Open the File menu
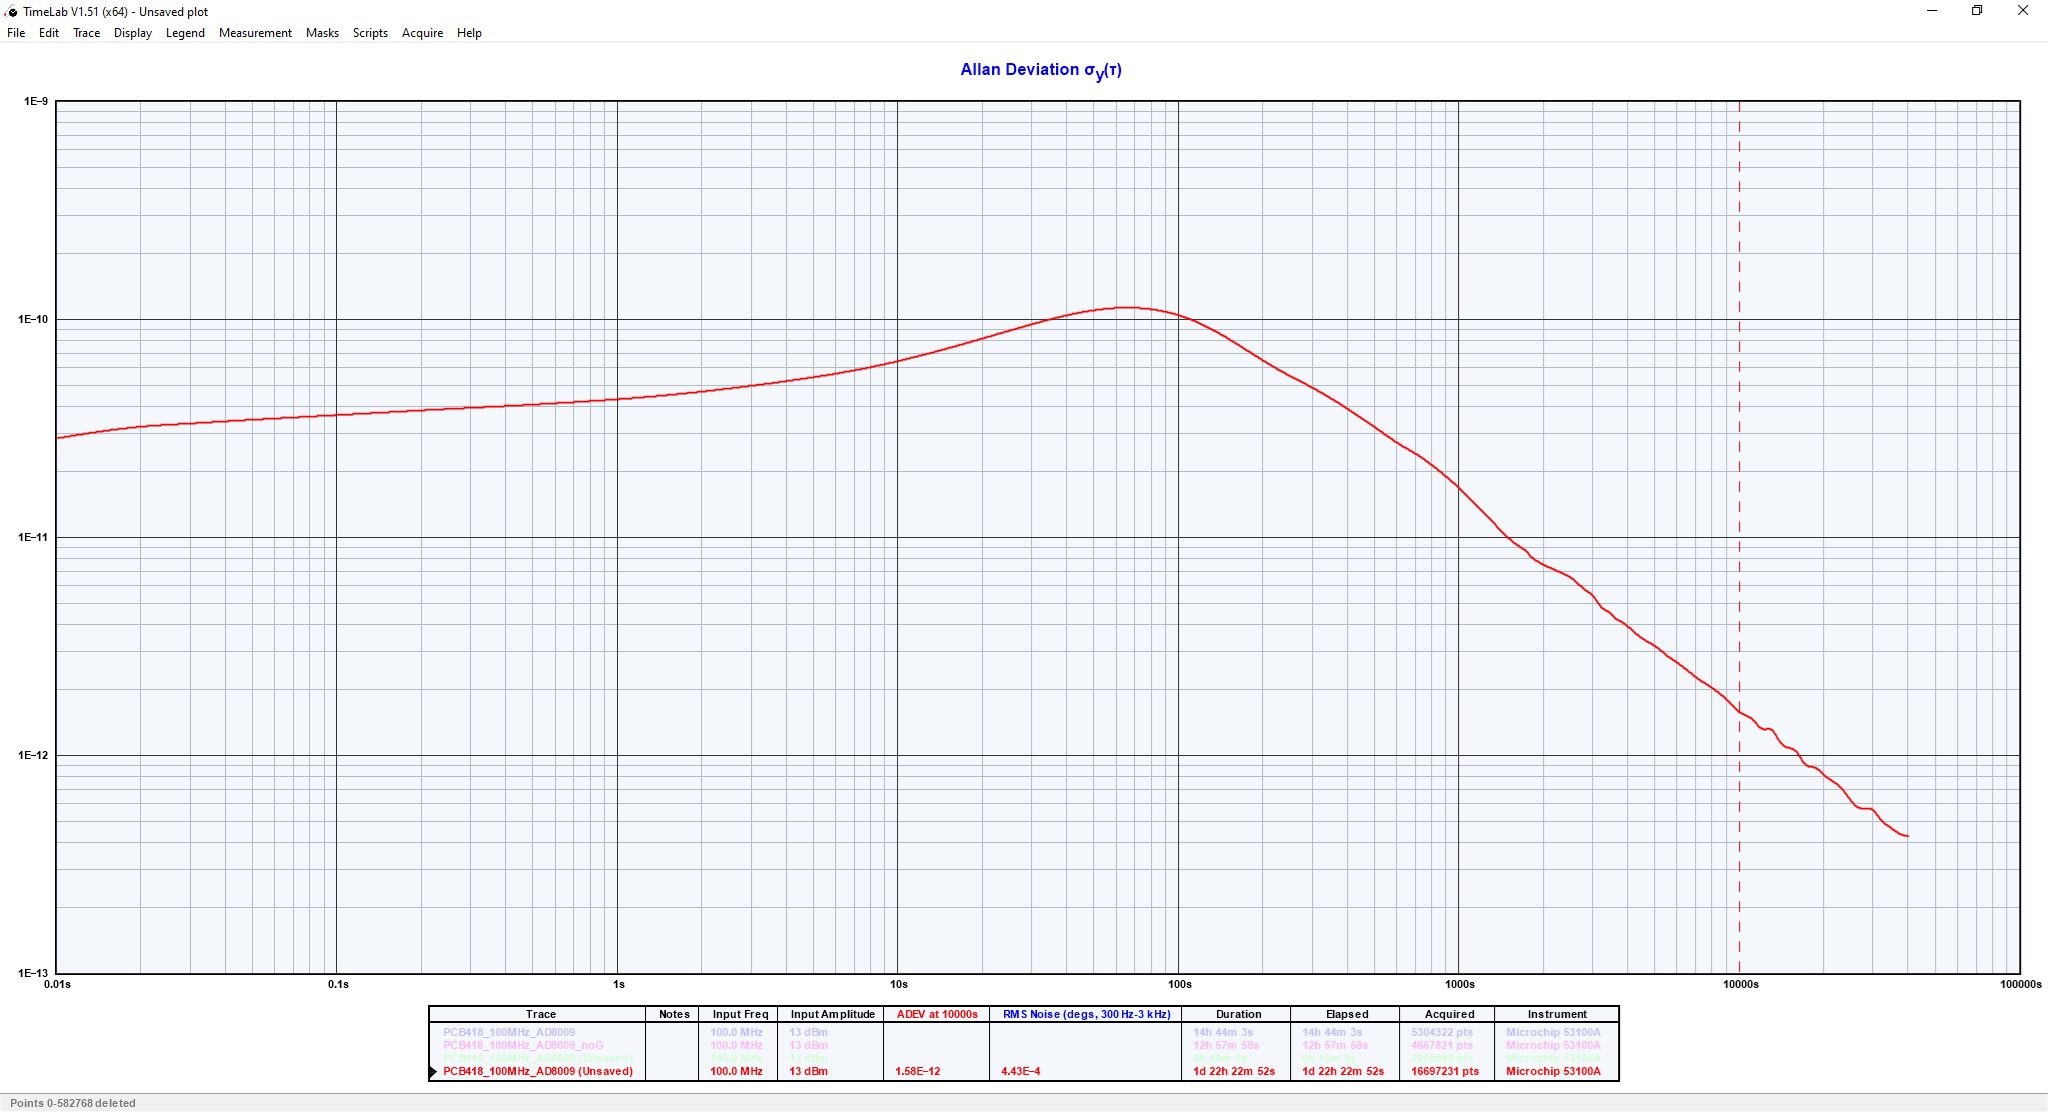2048x1112 pixels. click(x=16, y=33)
